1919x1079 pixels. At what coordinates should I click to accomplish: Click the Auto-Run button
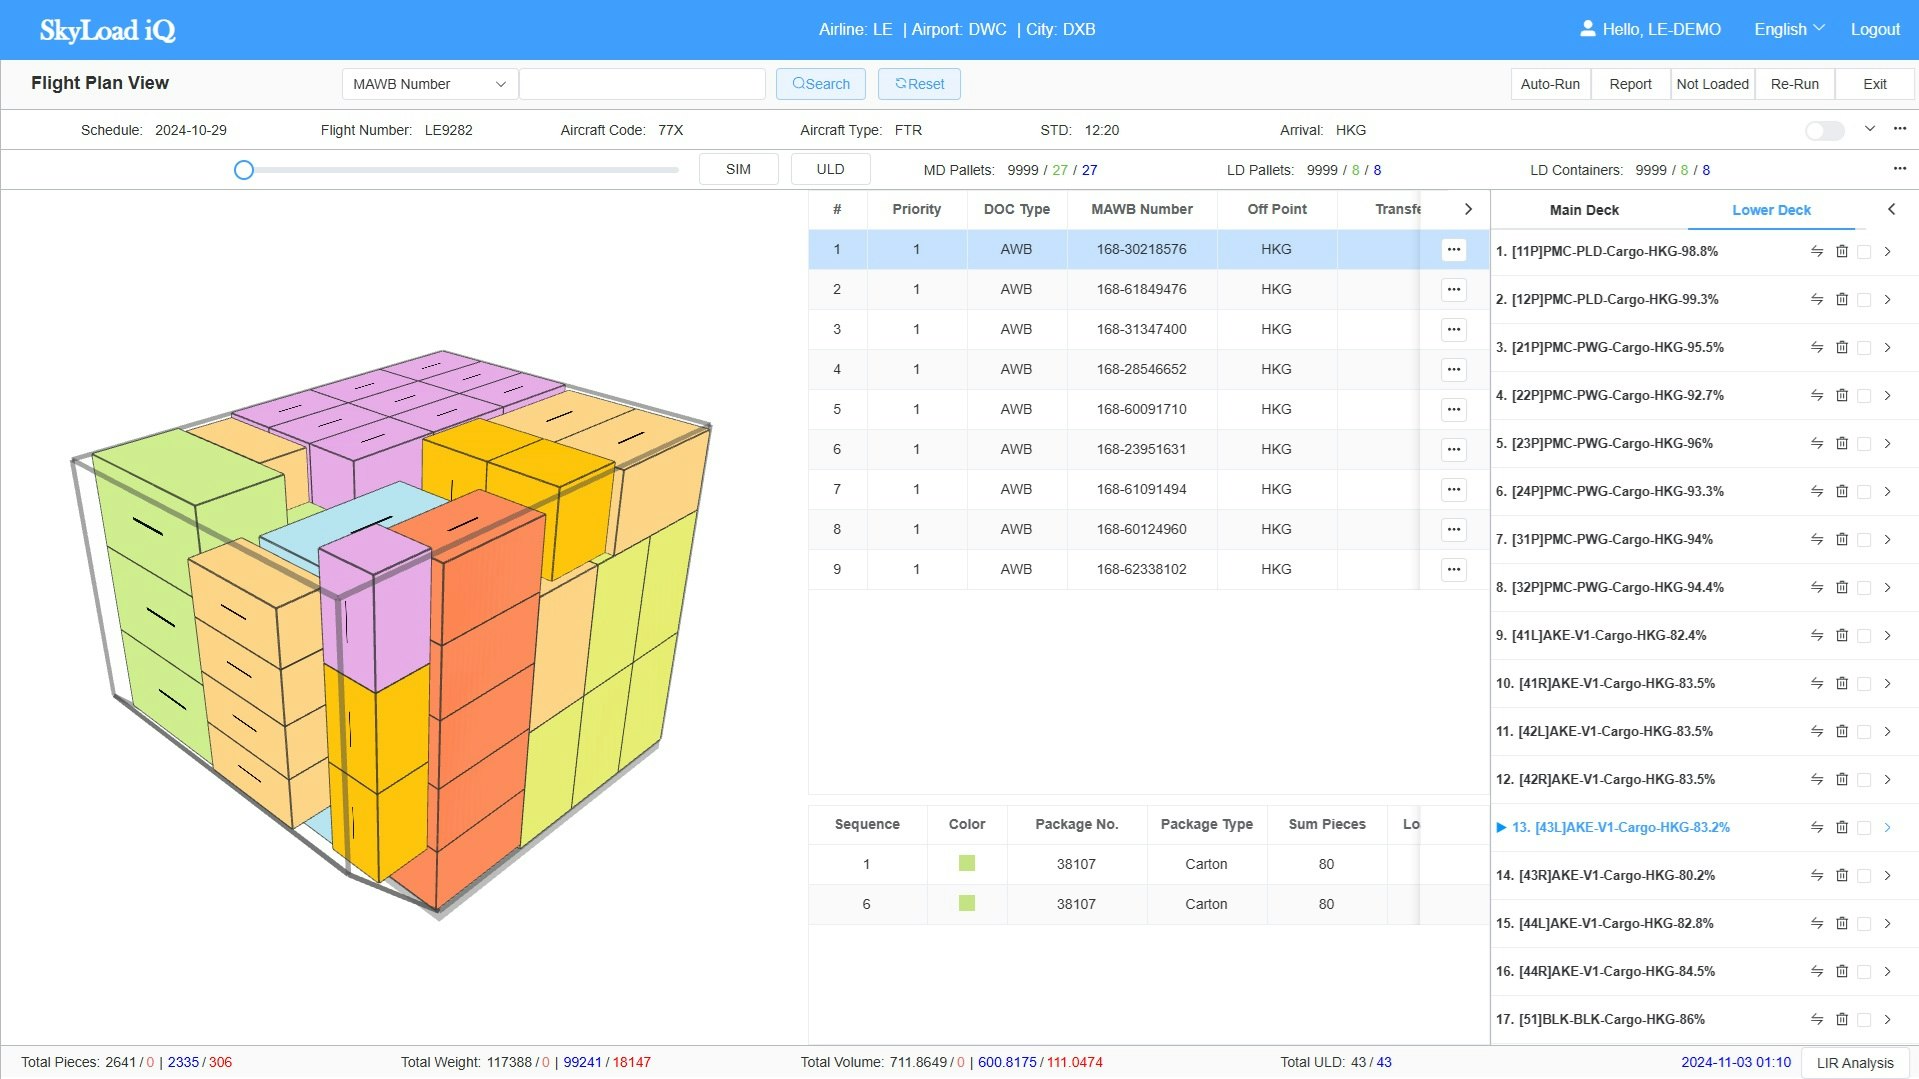[1550, 84]
